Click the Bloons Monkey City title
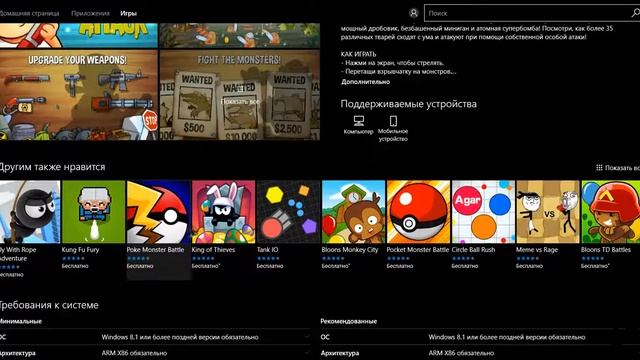The width and height of the screenshot is (640, 360). coord(350,250)
